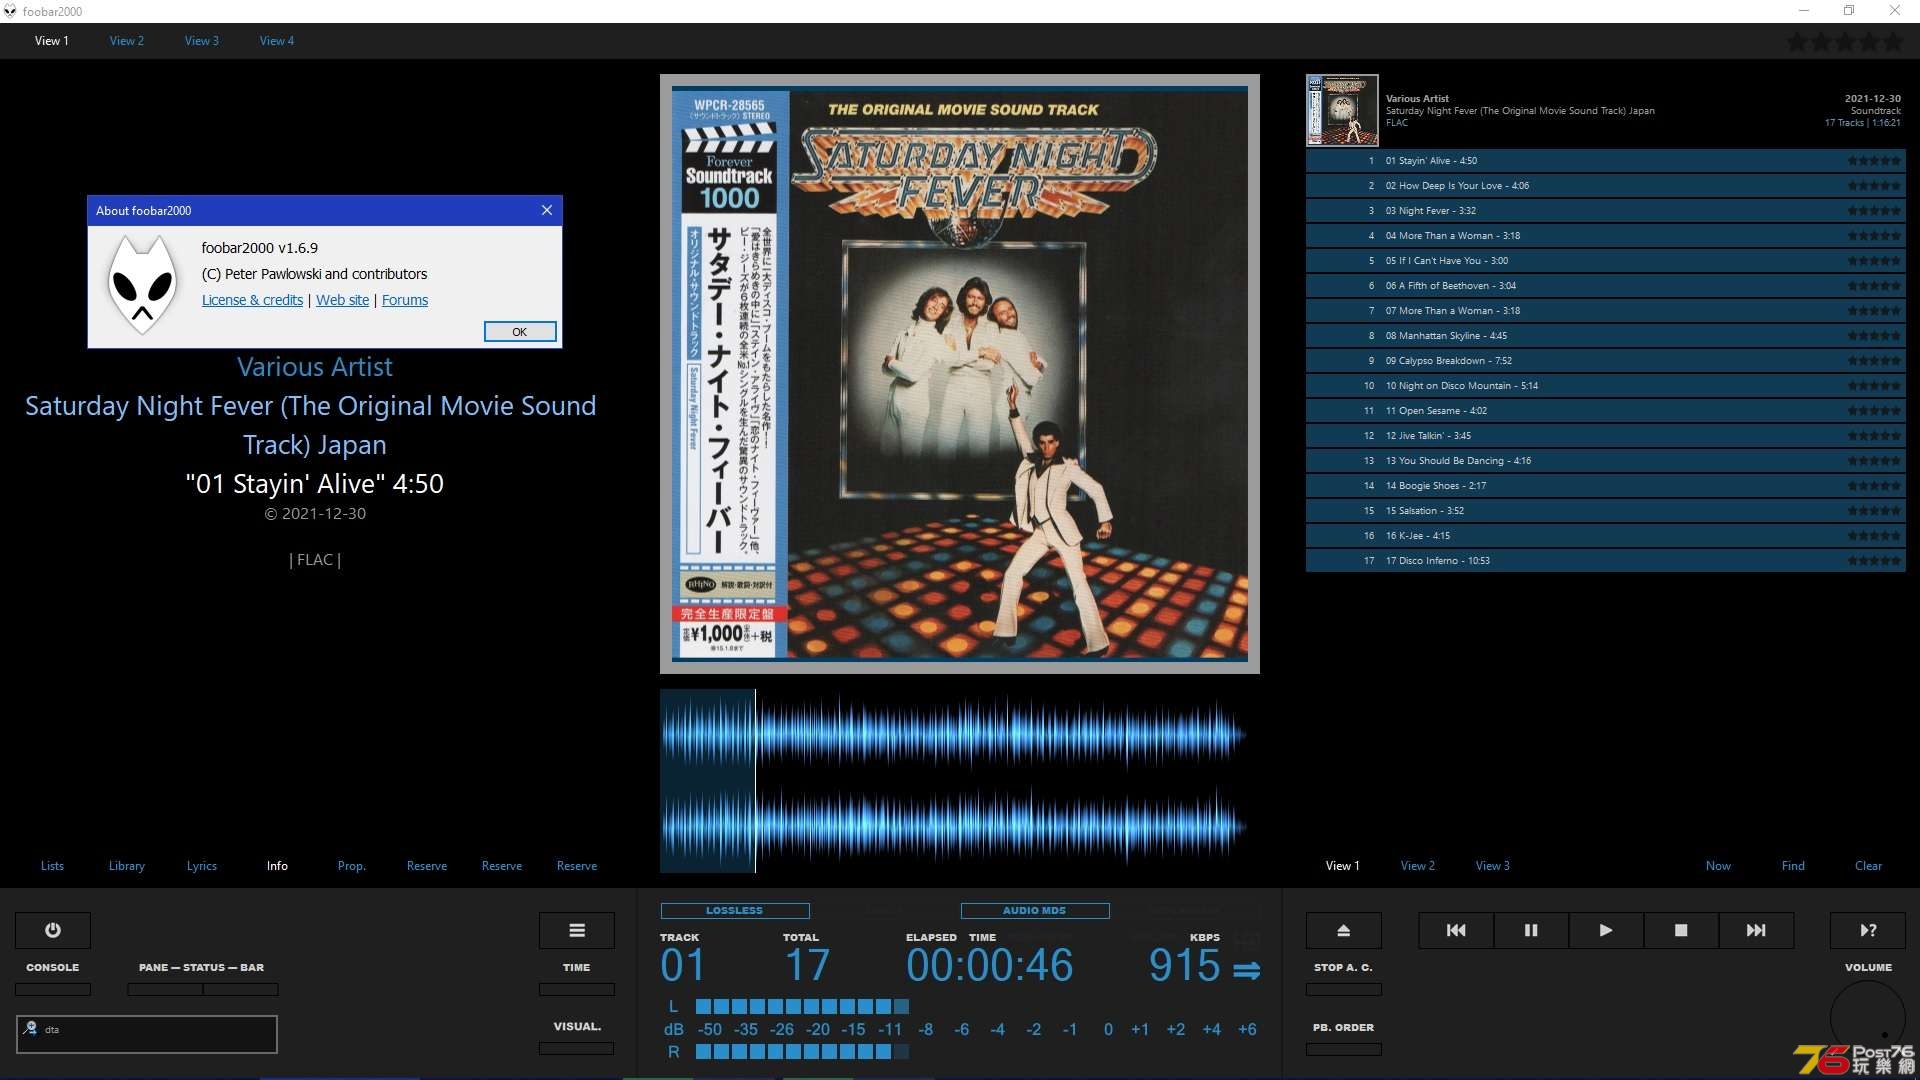Skip to previous track
The image size is (1920, 1080).
pos(1456,930)
